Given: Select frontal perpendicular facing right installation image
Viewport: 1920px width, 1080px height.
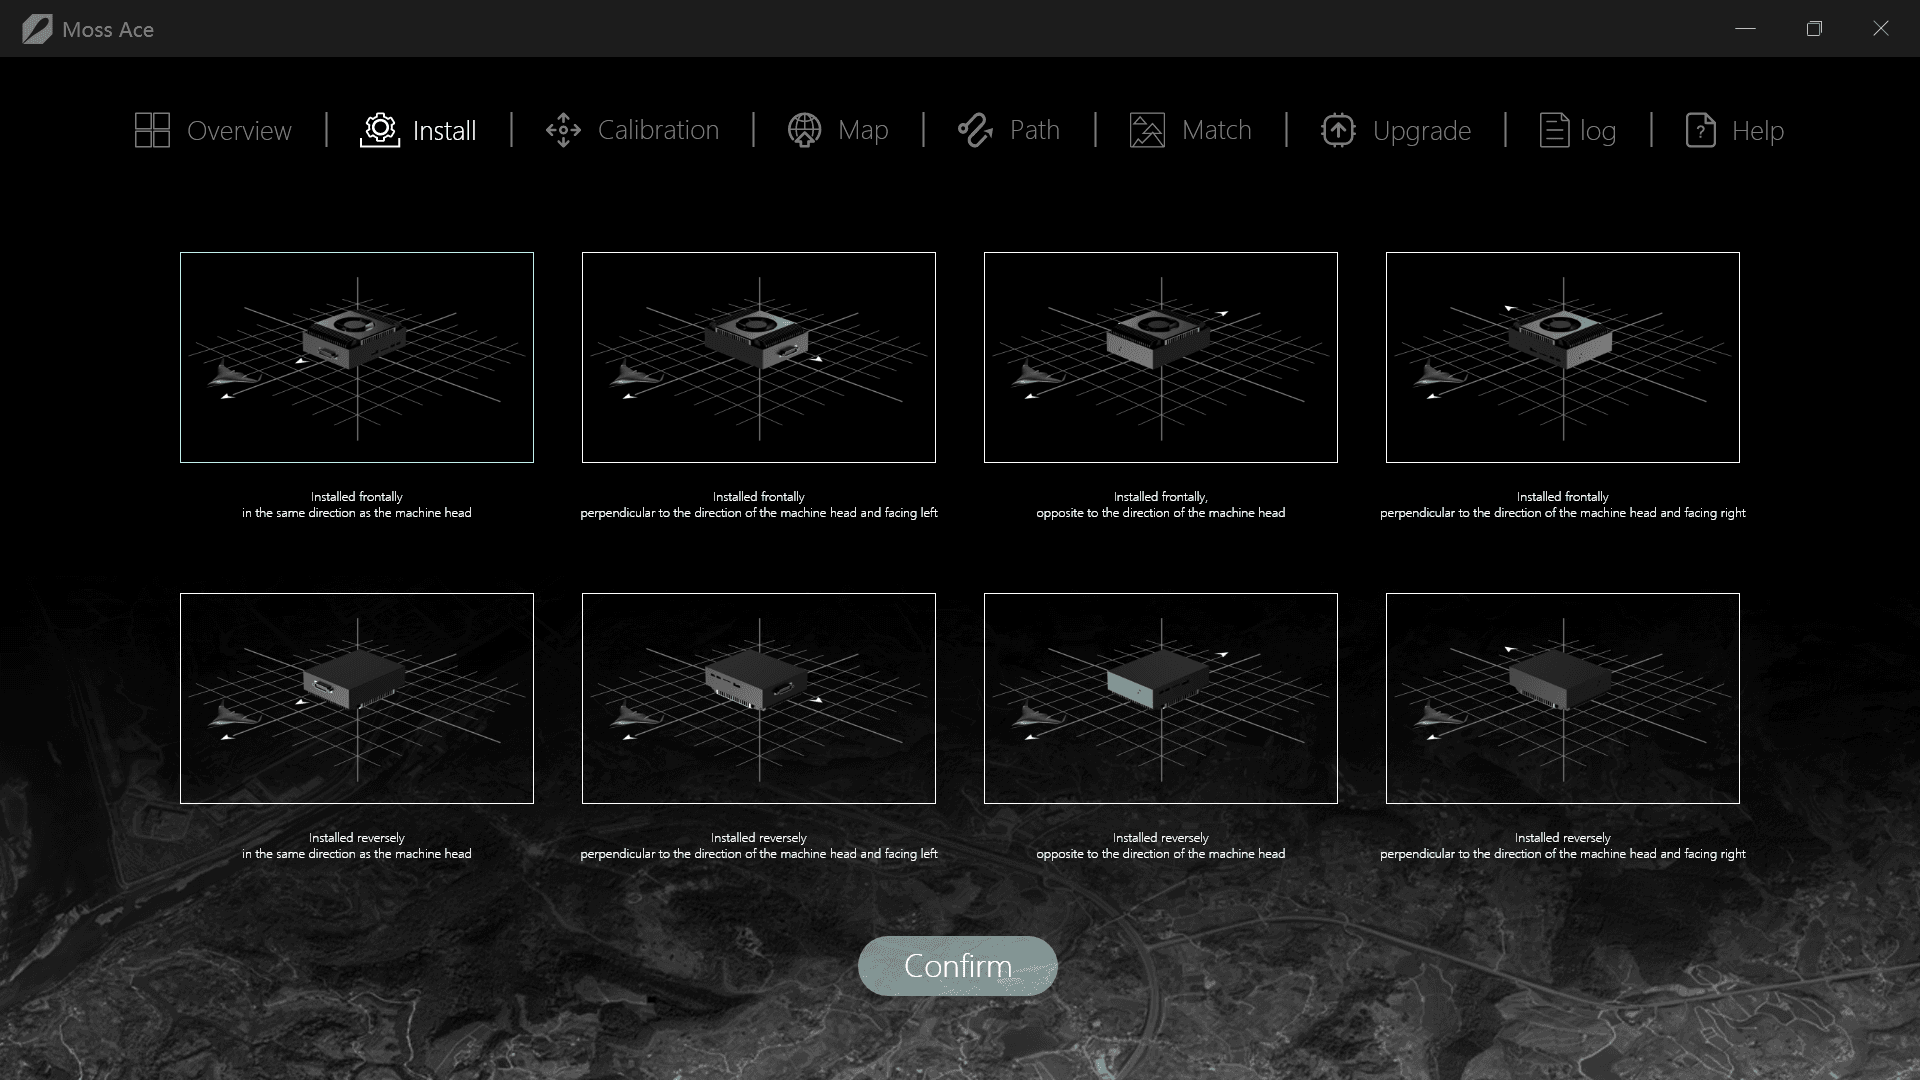Looking at the screenshot, I should point(1563,357).
